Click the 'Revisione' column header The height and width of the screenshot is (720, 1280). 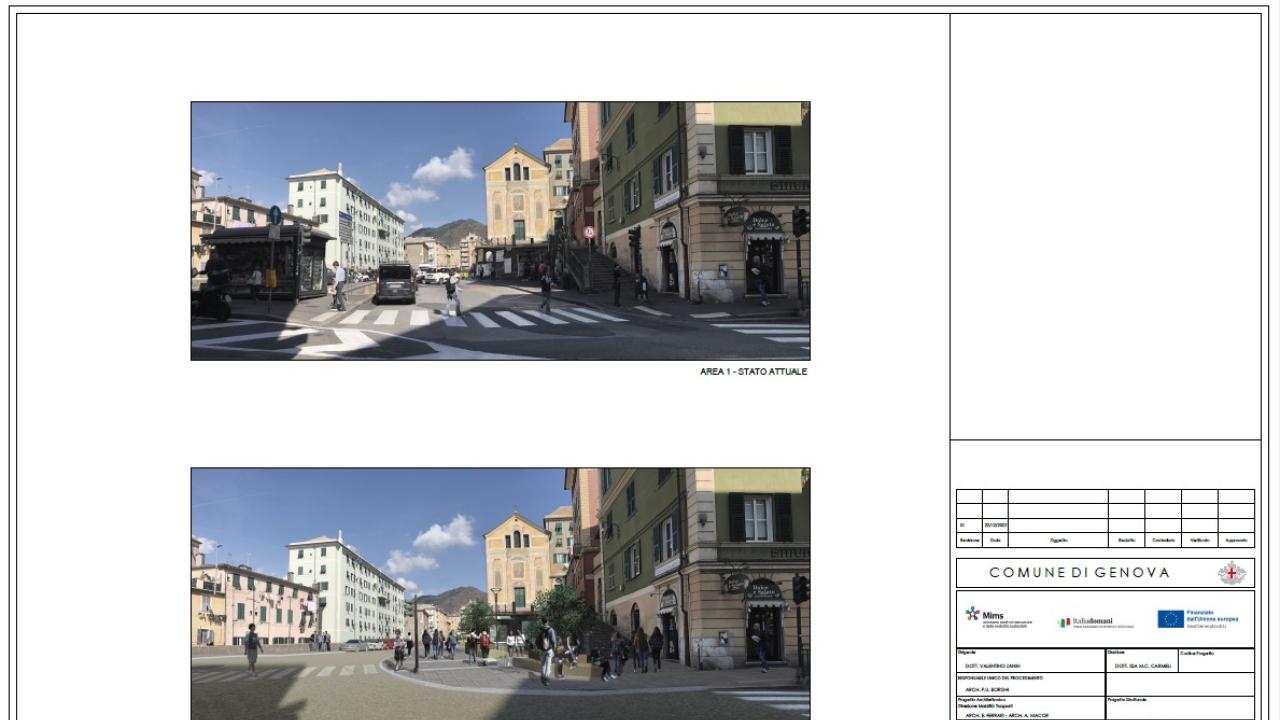969,540
